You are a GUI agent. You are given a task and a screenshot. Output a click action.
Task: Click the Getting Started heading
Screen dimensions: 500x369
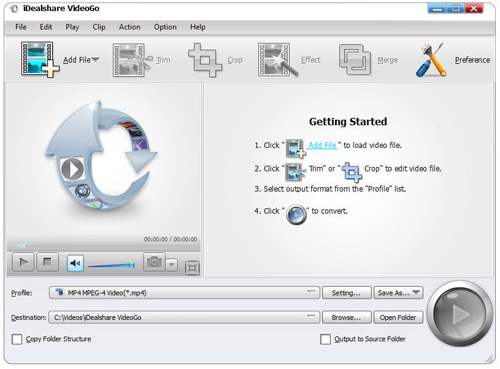coord(348,122)
